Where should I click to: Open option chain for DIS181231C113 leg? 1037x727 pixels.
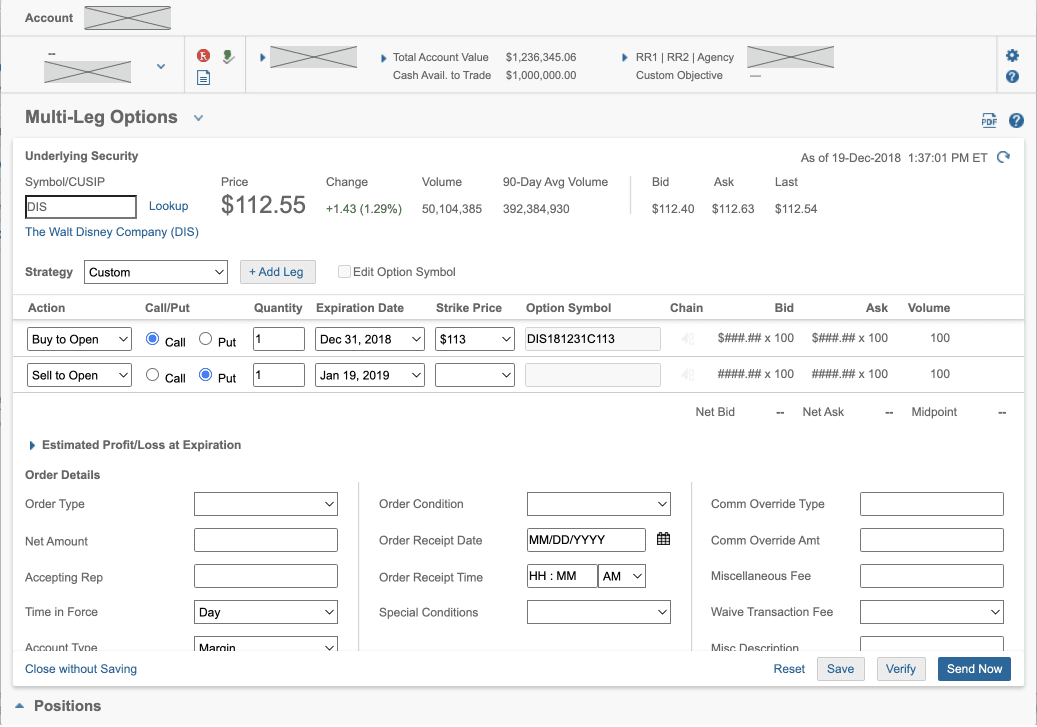click(687, 339)
